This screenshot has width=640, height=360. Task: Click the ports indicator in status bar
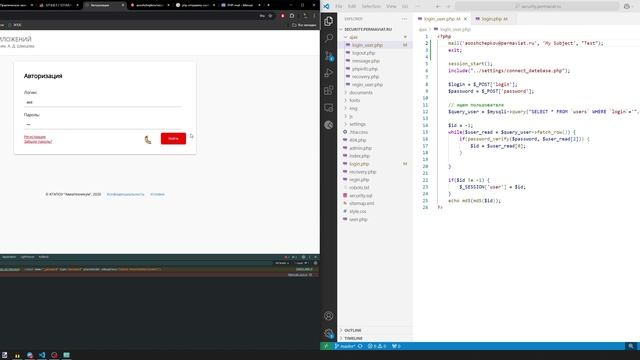396,346
